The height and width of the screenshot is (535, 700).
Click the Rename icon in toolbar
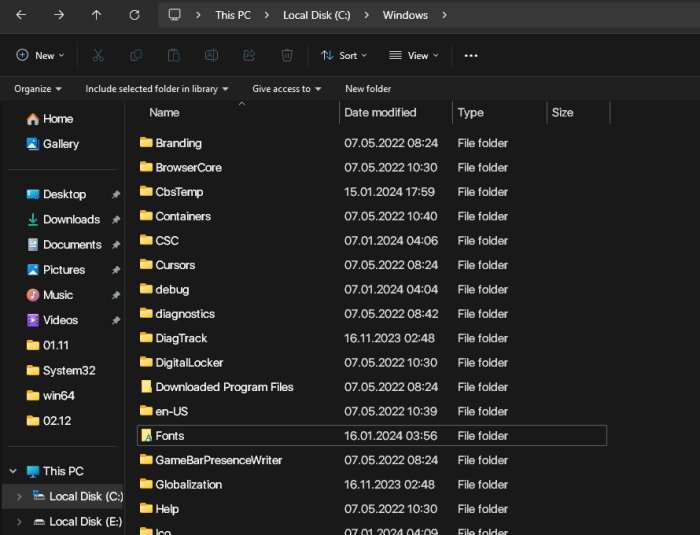click(211, 55)
